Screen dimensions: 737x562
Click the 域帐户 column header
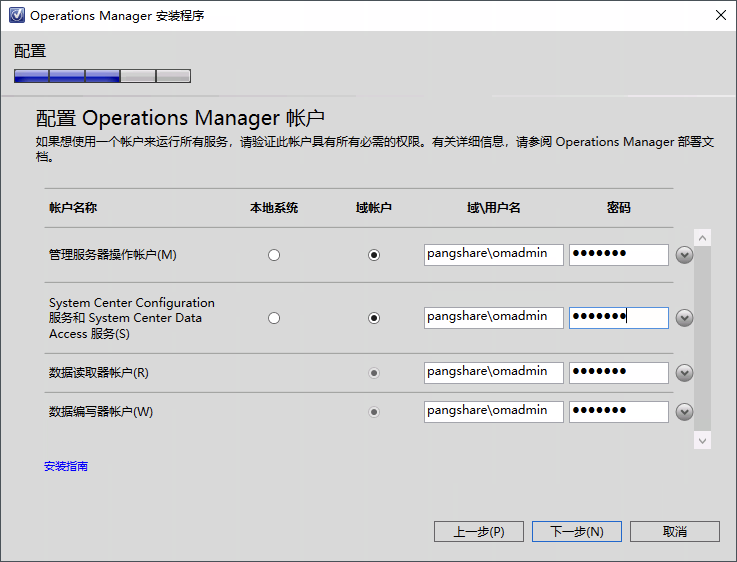(x=374, y=208)
